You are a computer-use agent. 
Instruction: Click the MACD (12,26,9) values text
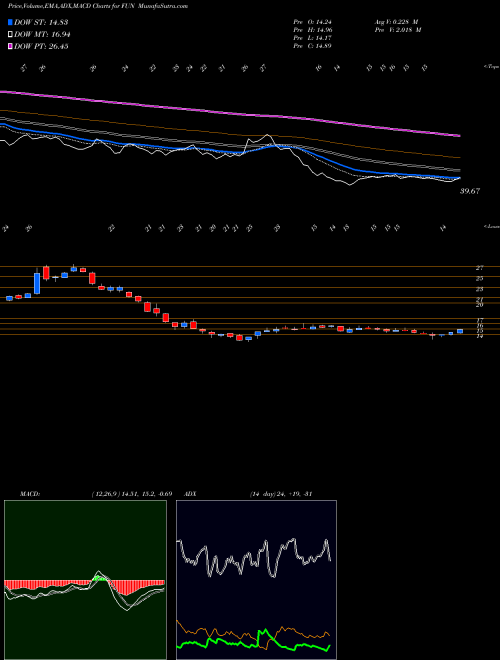pos(131,493)
